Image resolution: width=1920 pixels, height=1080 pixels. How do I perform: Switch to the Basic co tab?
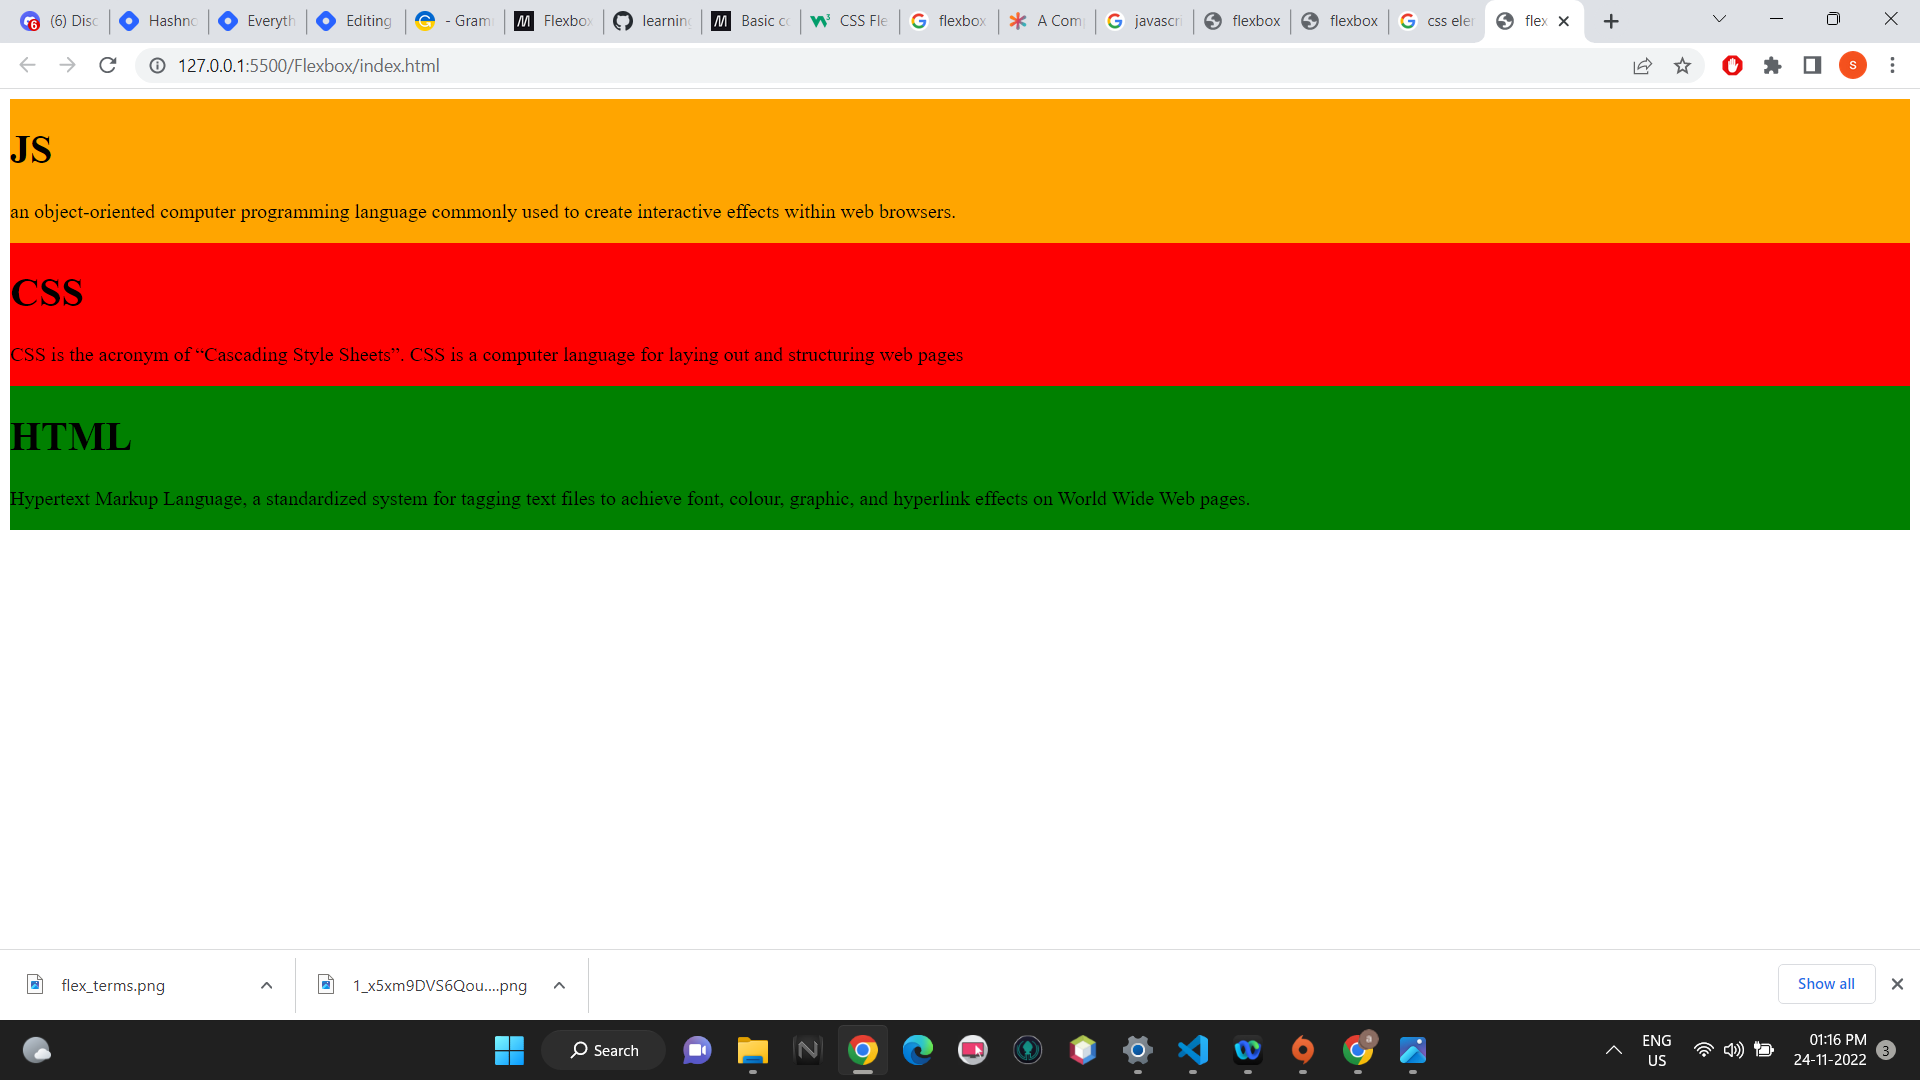click(752, 21)
